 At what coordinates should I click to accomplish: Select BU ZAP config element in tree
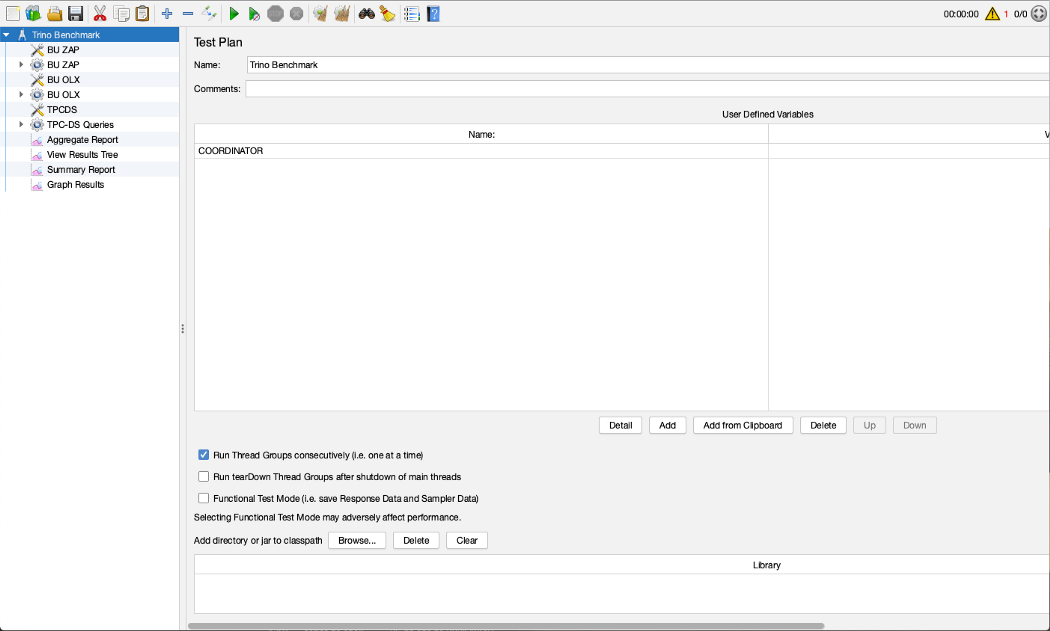coord(63,50)
